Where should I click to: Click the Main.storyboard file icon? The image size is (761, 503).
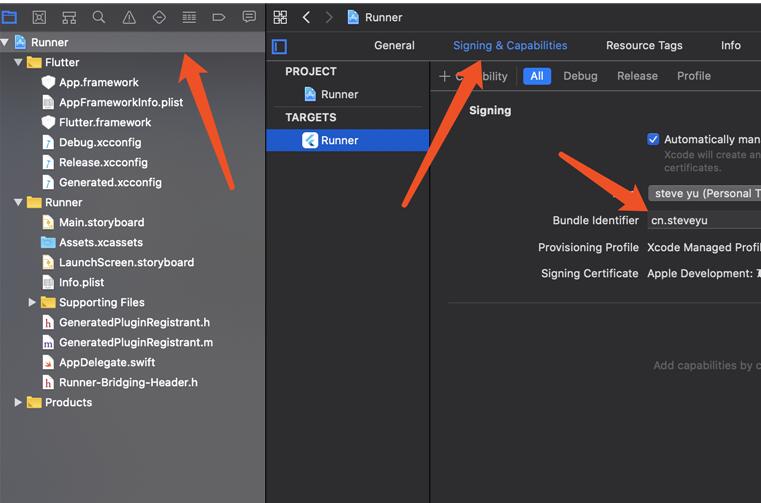(48, 222)
